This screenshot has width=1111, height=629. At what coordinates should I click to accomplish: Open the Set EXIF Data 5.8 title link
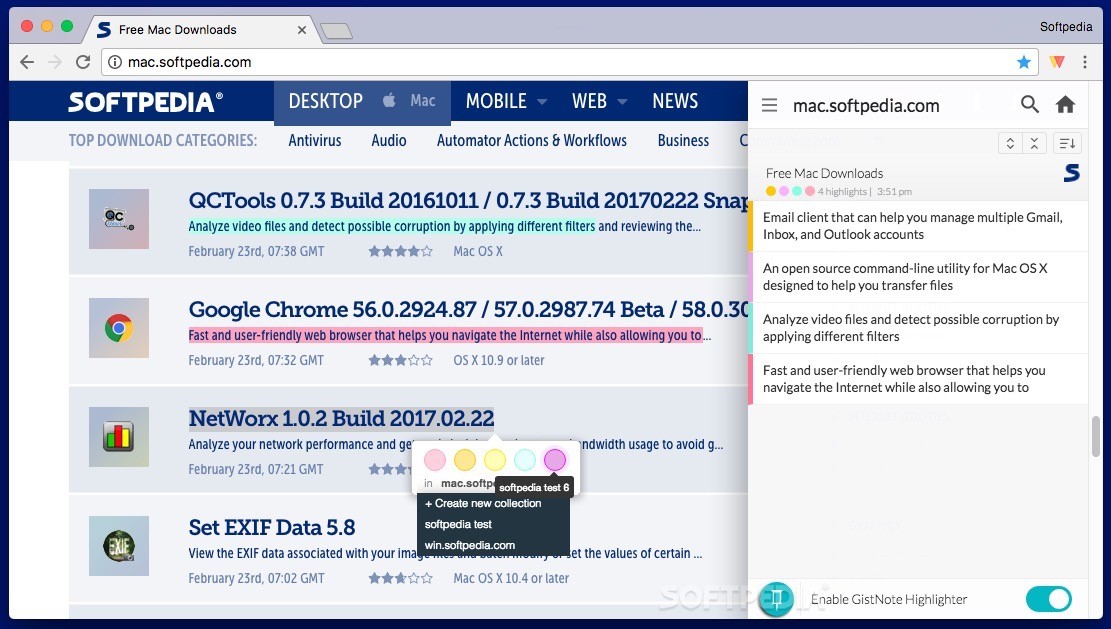(272, 528)
